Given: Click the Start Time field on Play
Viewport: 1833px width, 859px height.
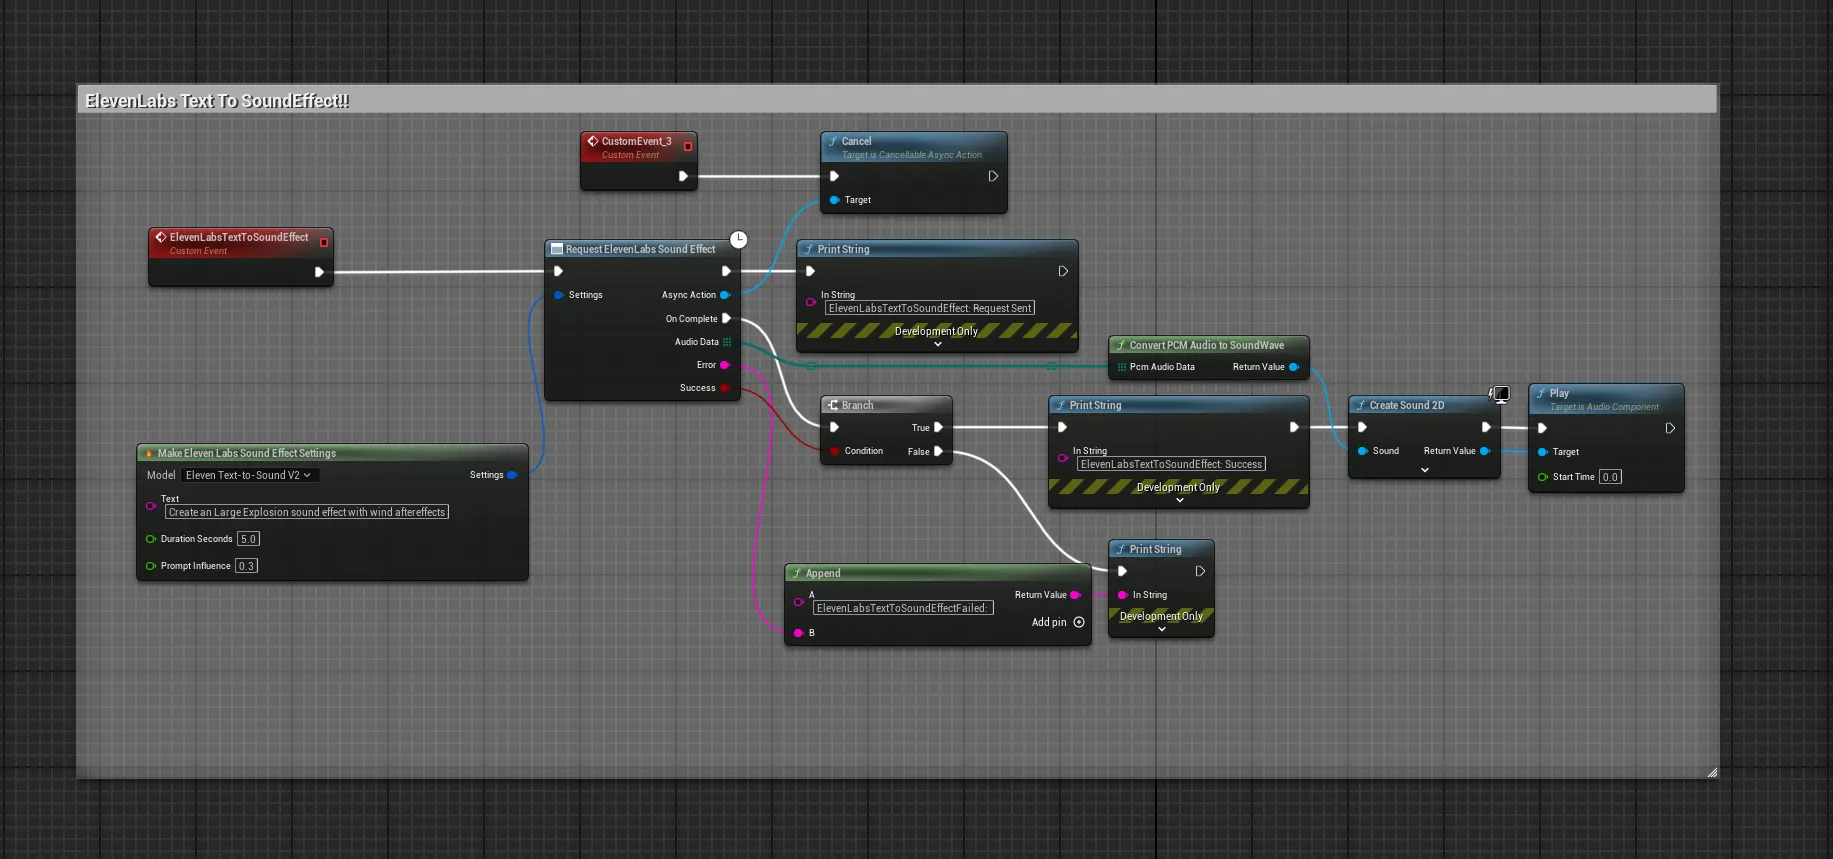Looking at the screenshot, I should (1610, 477).
